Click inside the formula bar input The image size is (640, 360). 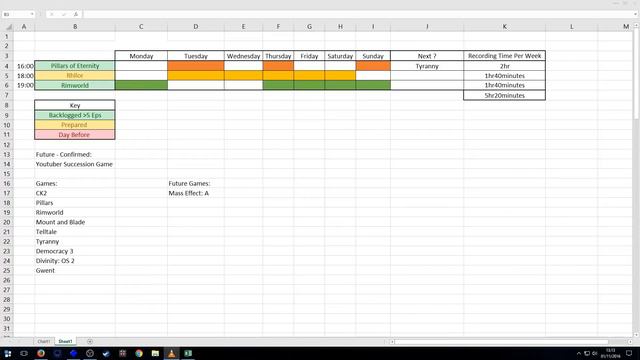(x=357, y=14)
